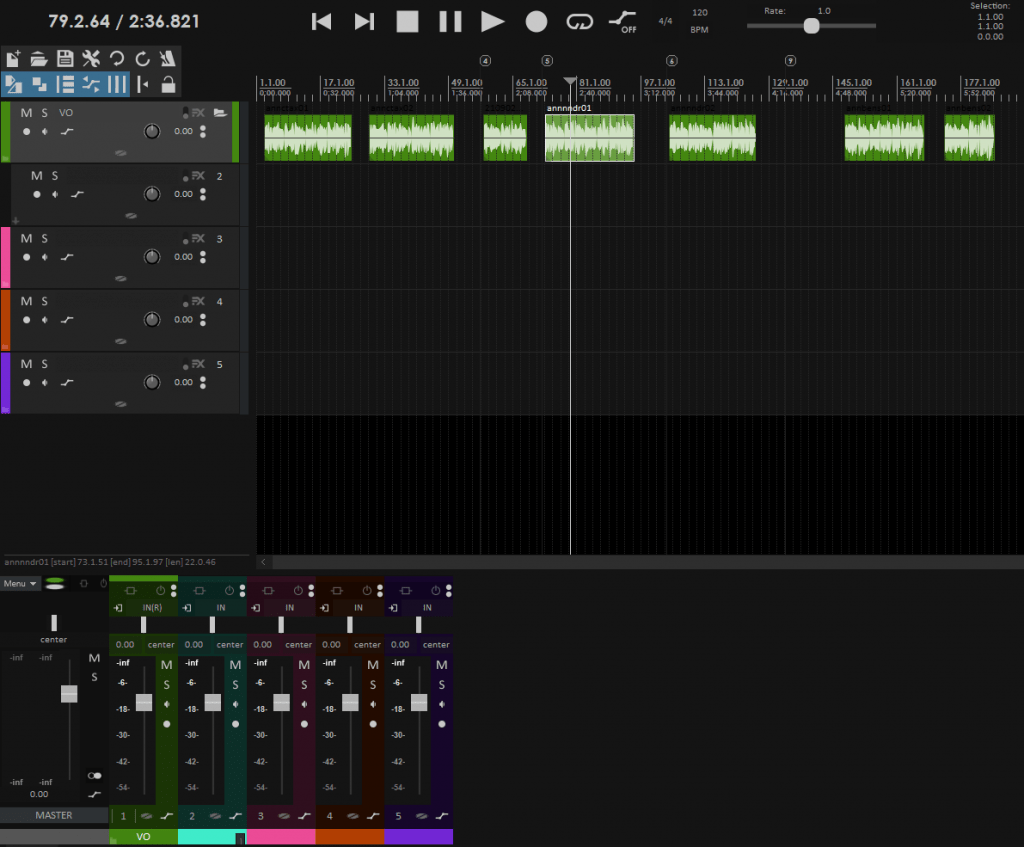
Task: Open the IN input selector on channel 4
Action: [358, 607]
